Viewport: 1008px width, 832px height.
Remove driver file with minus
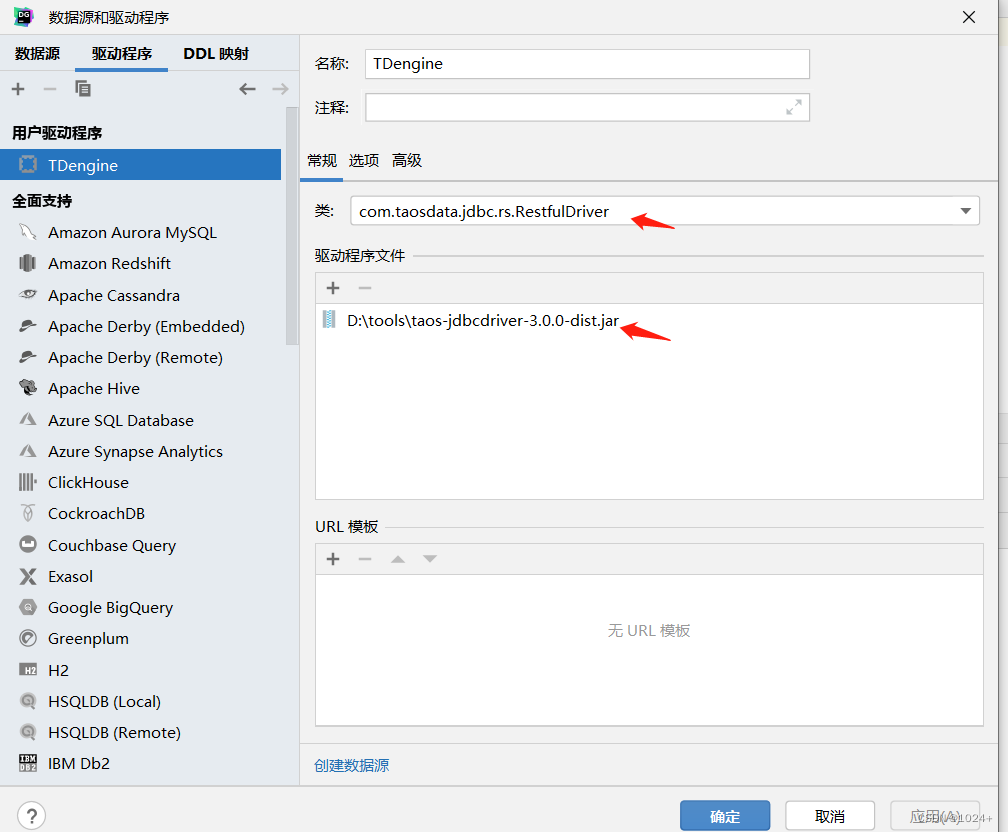click(364, 288)
